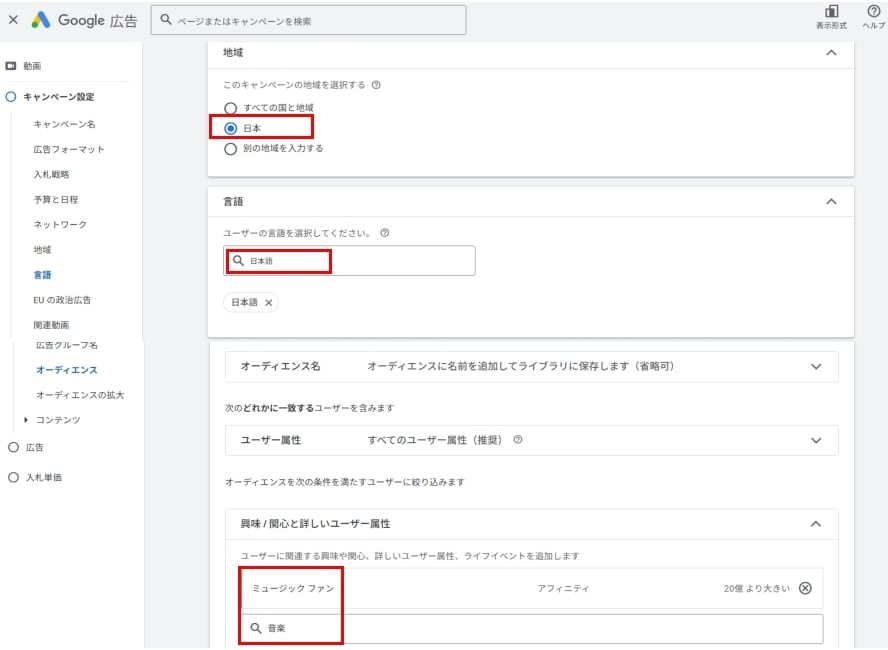This screenshot has width=888, height=650.
Task: Go to キャンペーン名 in sidebar
Action: point(64,124)
